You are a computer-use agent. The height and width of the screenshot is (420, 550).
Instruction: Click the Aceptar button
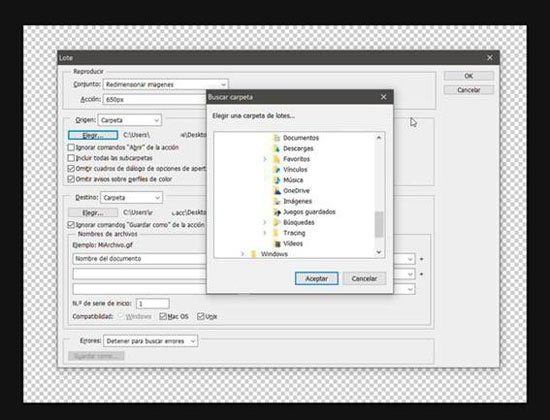click(x=316, y=279)
